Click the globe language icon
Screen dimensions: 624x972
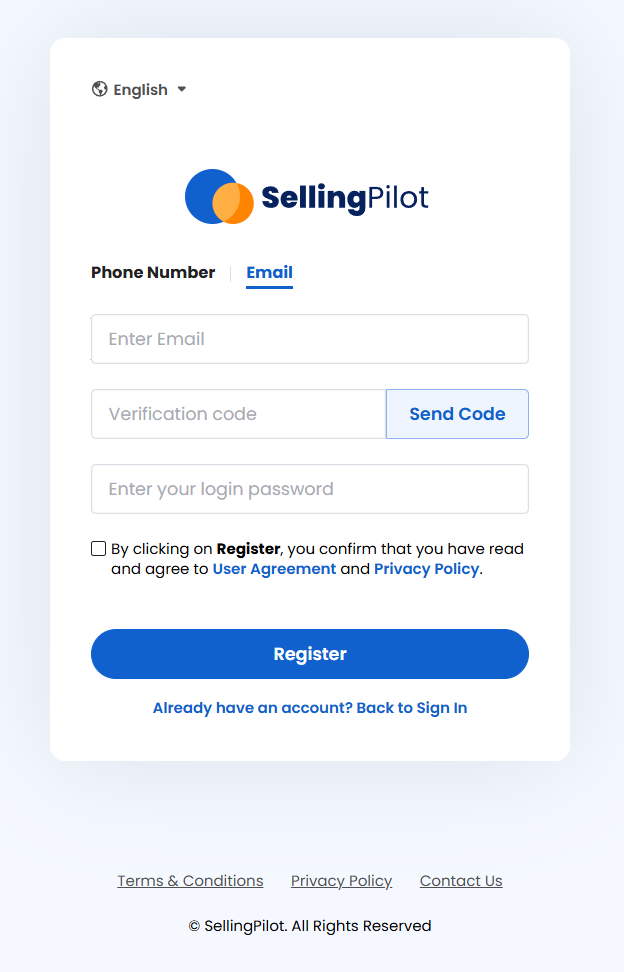(x=99, y=89)
